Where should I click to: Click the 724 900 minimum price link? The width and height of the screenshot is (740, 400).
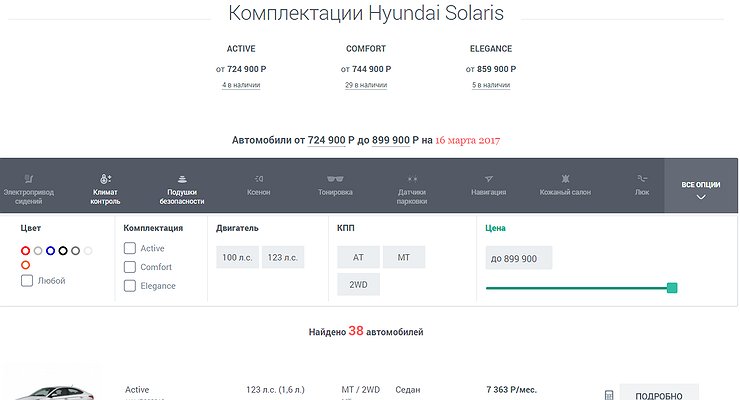(x=327, y=140)
